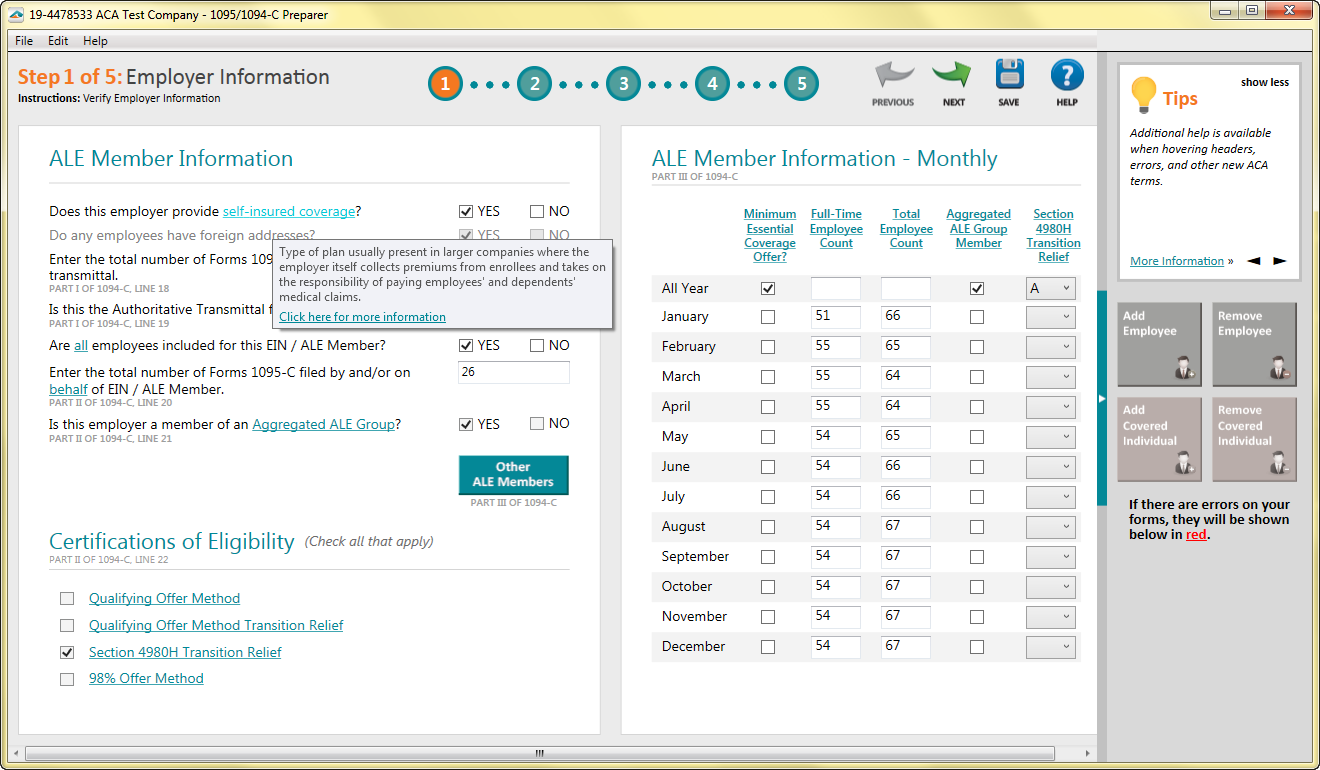Click the total Forms 1095-C field showing 26
Image resolution: width=1320 pixels, height=770 pixels.
click(x=513, y=371)
